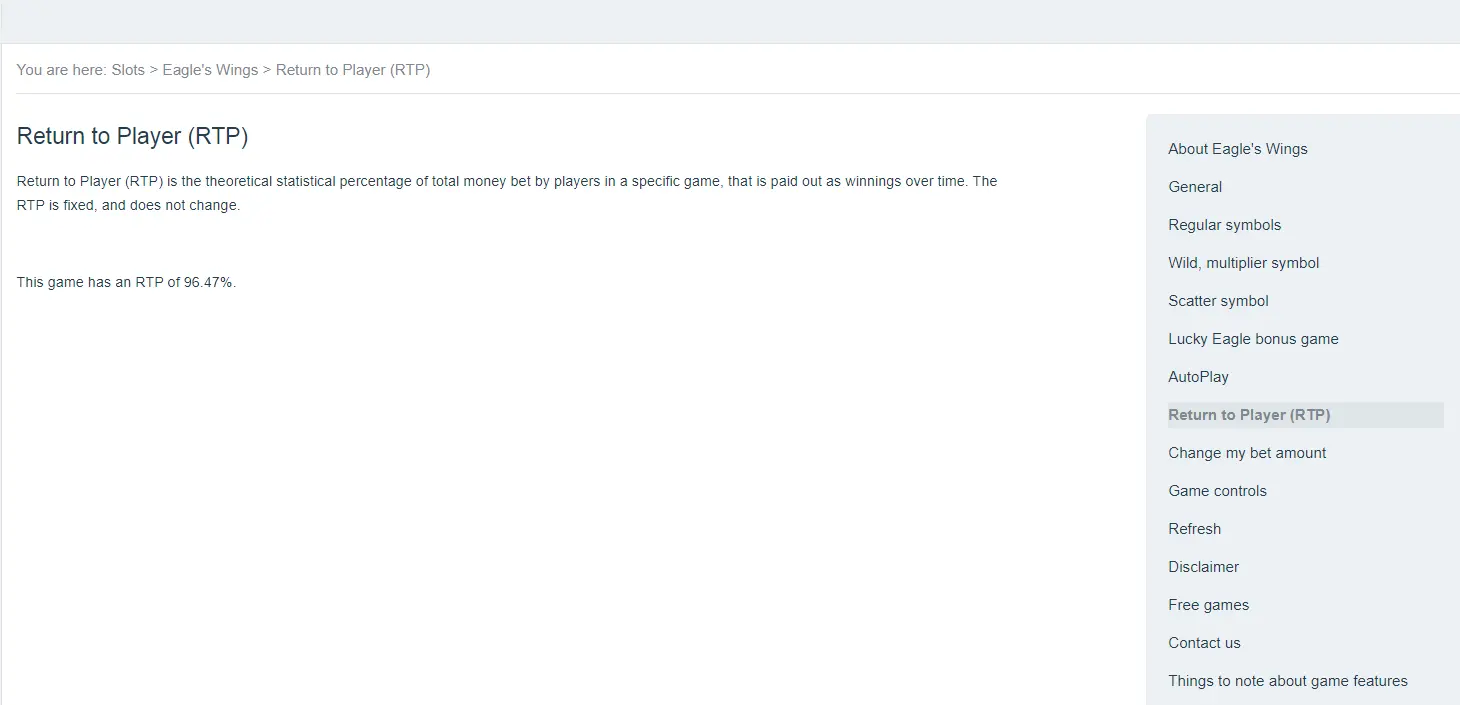Select highlighted Return to Player (RTP) item
1460x705 pixels.
pyautogui.click(x=1305, y=415)
